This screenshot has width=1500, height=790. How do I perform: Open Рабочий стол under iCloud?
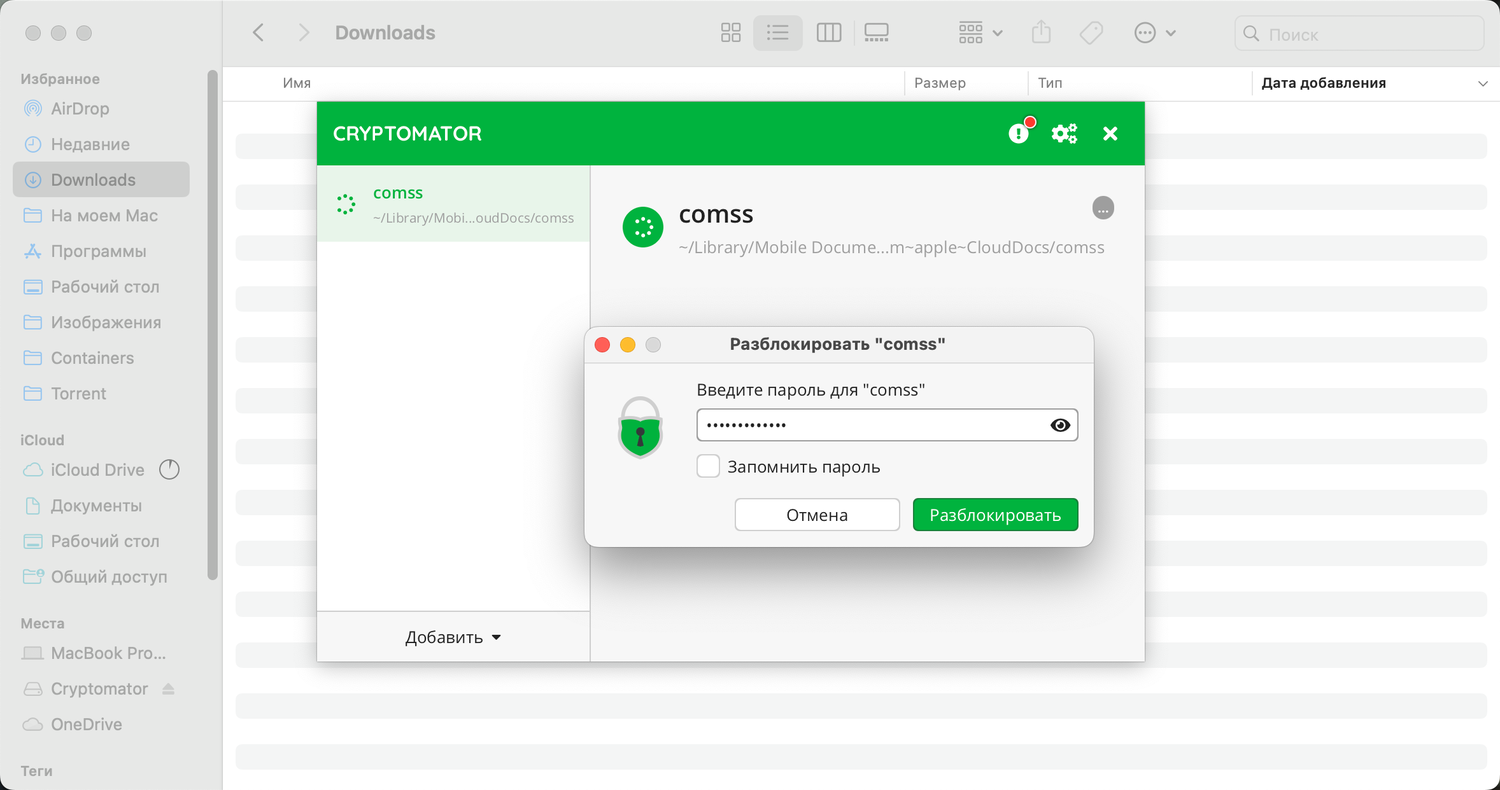(x=101, y=541)
